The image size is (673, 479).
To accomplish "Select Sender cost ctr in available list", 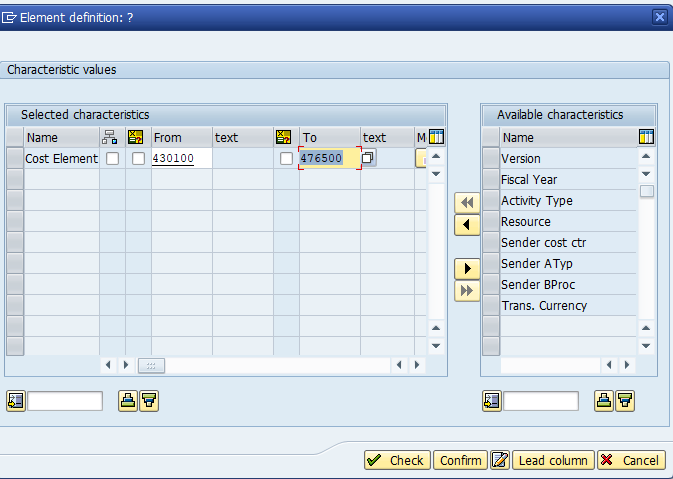I will pos(537,243).
